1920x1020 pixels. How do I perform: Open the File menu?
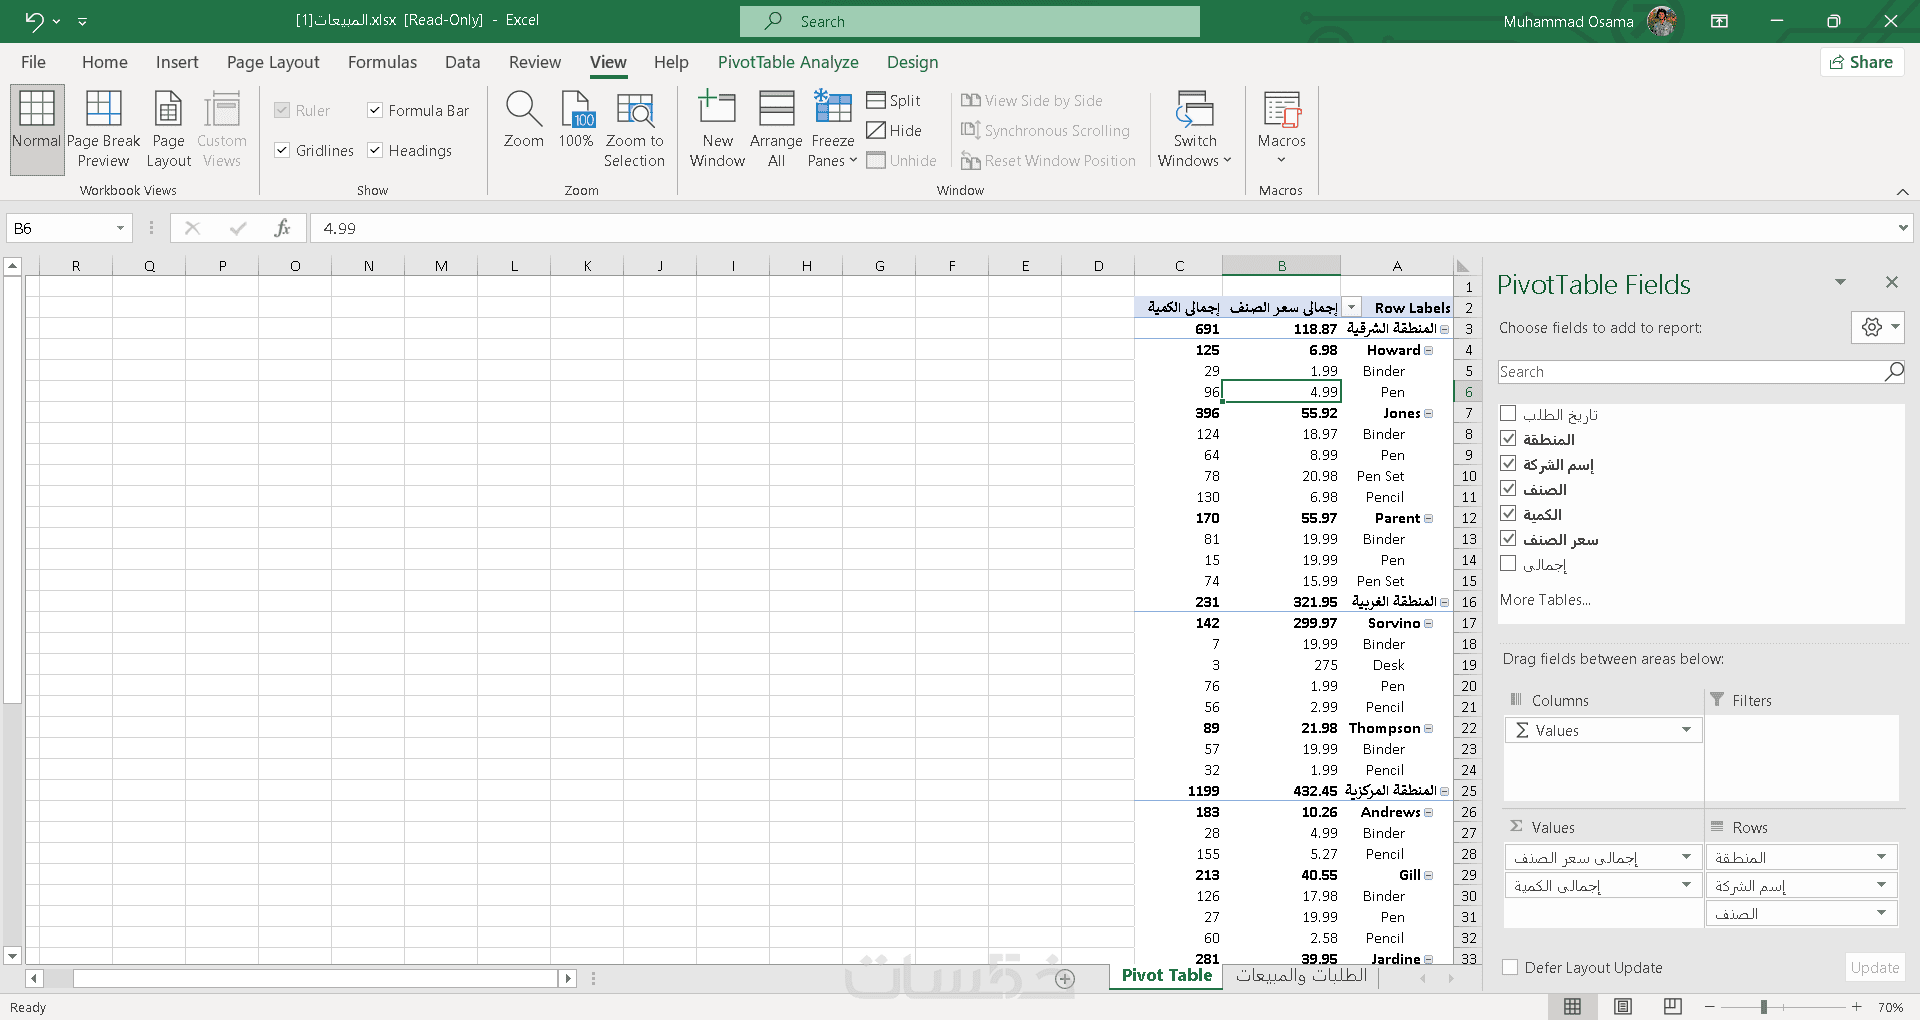[x=33, y=62]
